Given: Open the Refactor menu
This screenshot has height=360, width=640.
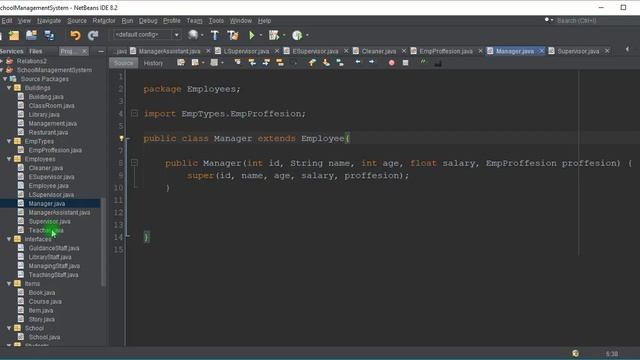Looking at the screenshot, I should [104, 21].
